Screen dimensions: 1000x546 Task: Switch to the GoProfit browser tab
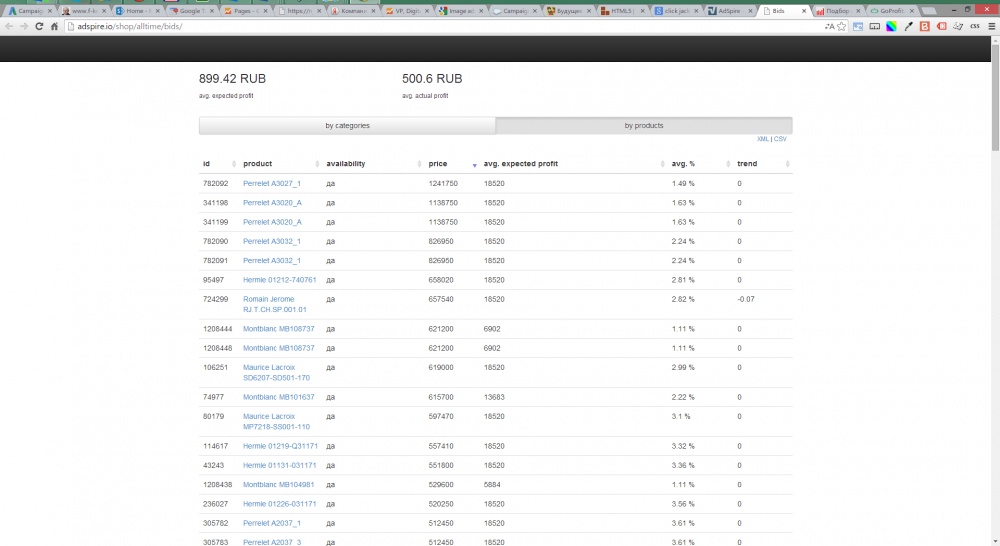[892, 11]
